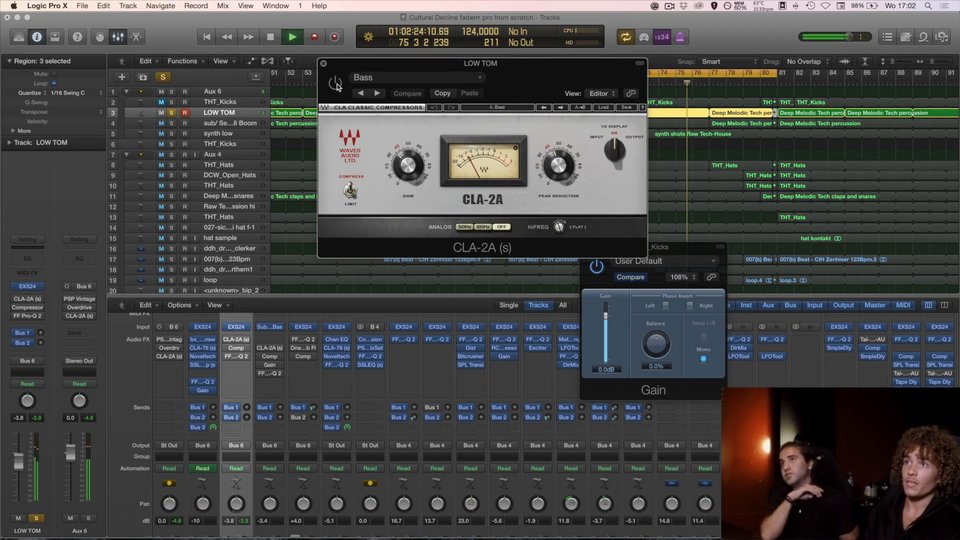Open the Functions menu in Tracks area
Screen dimensions: 960x540
click(x=185, y=61)
